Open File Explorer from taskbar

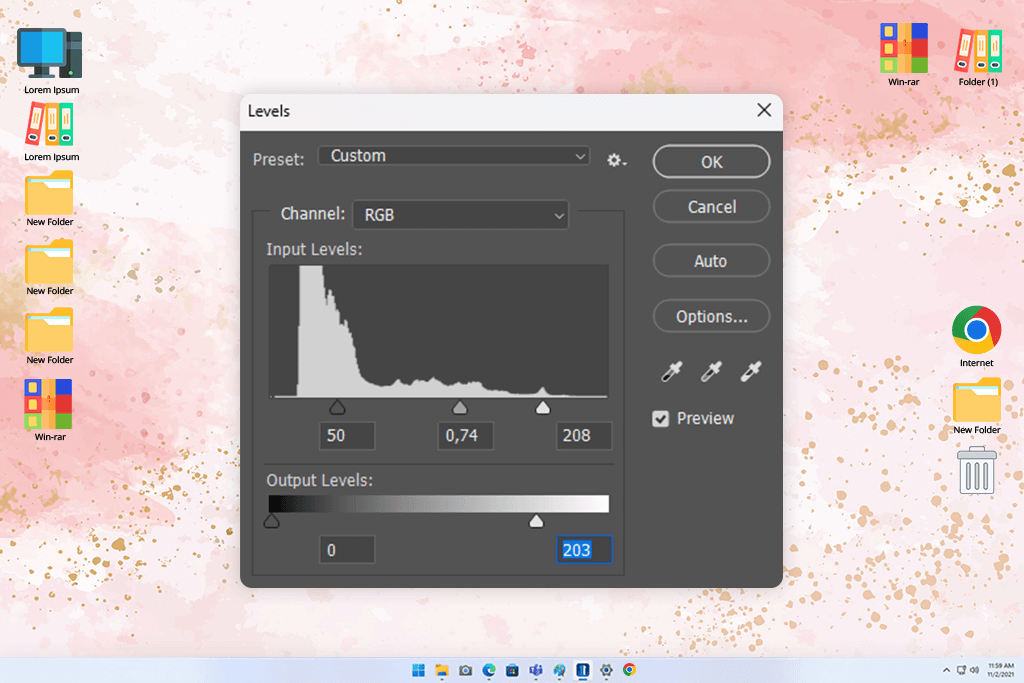(x=442, y=670)
